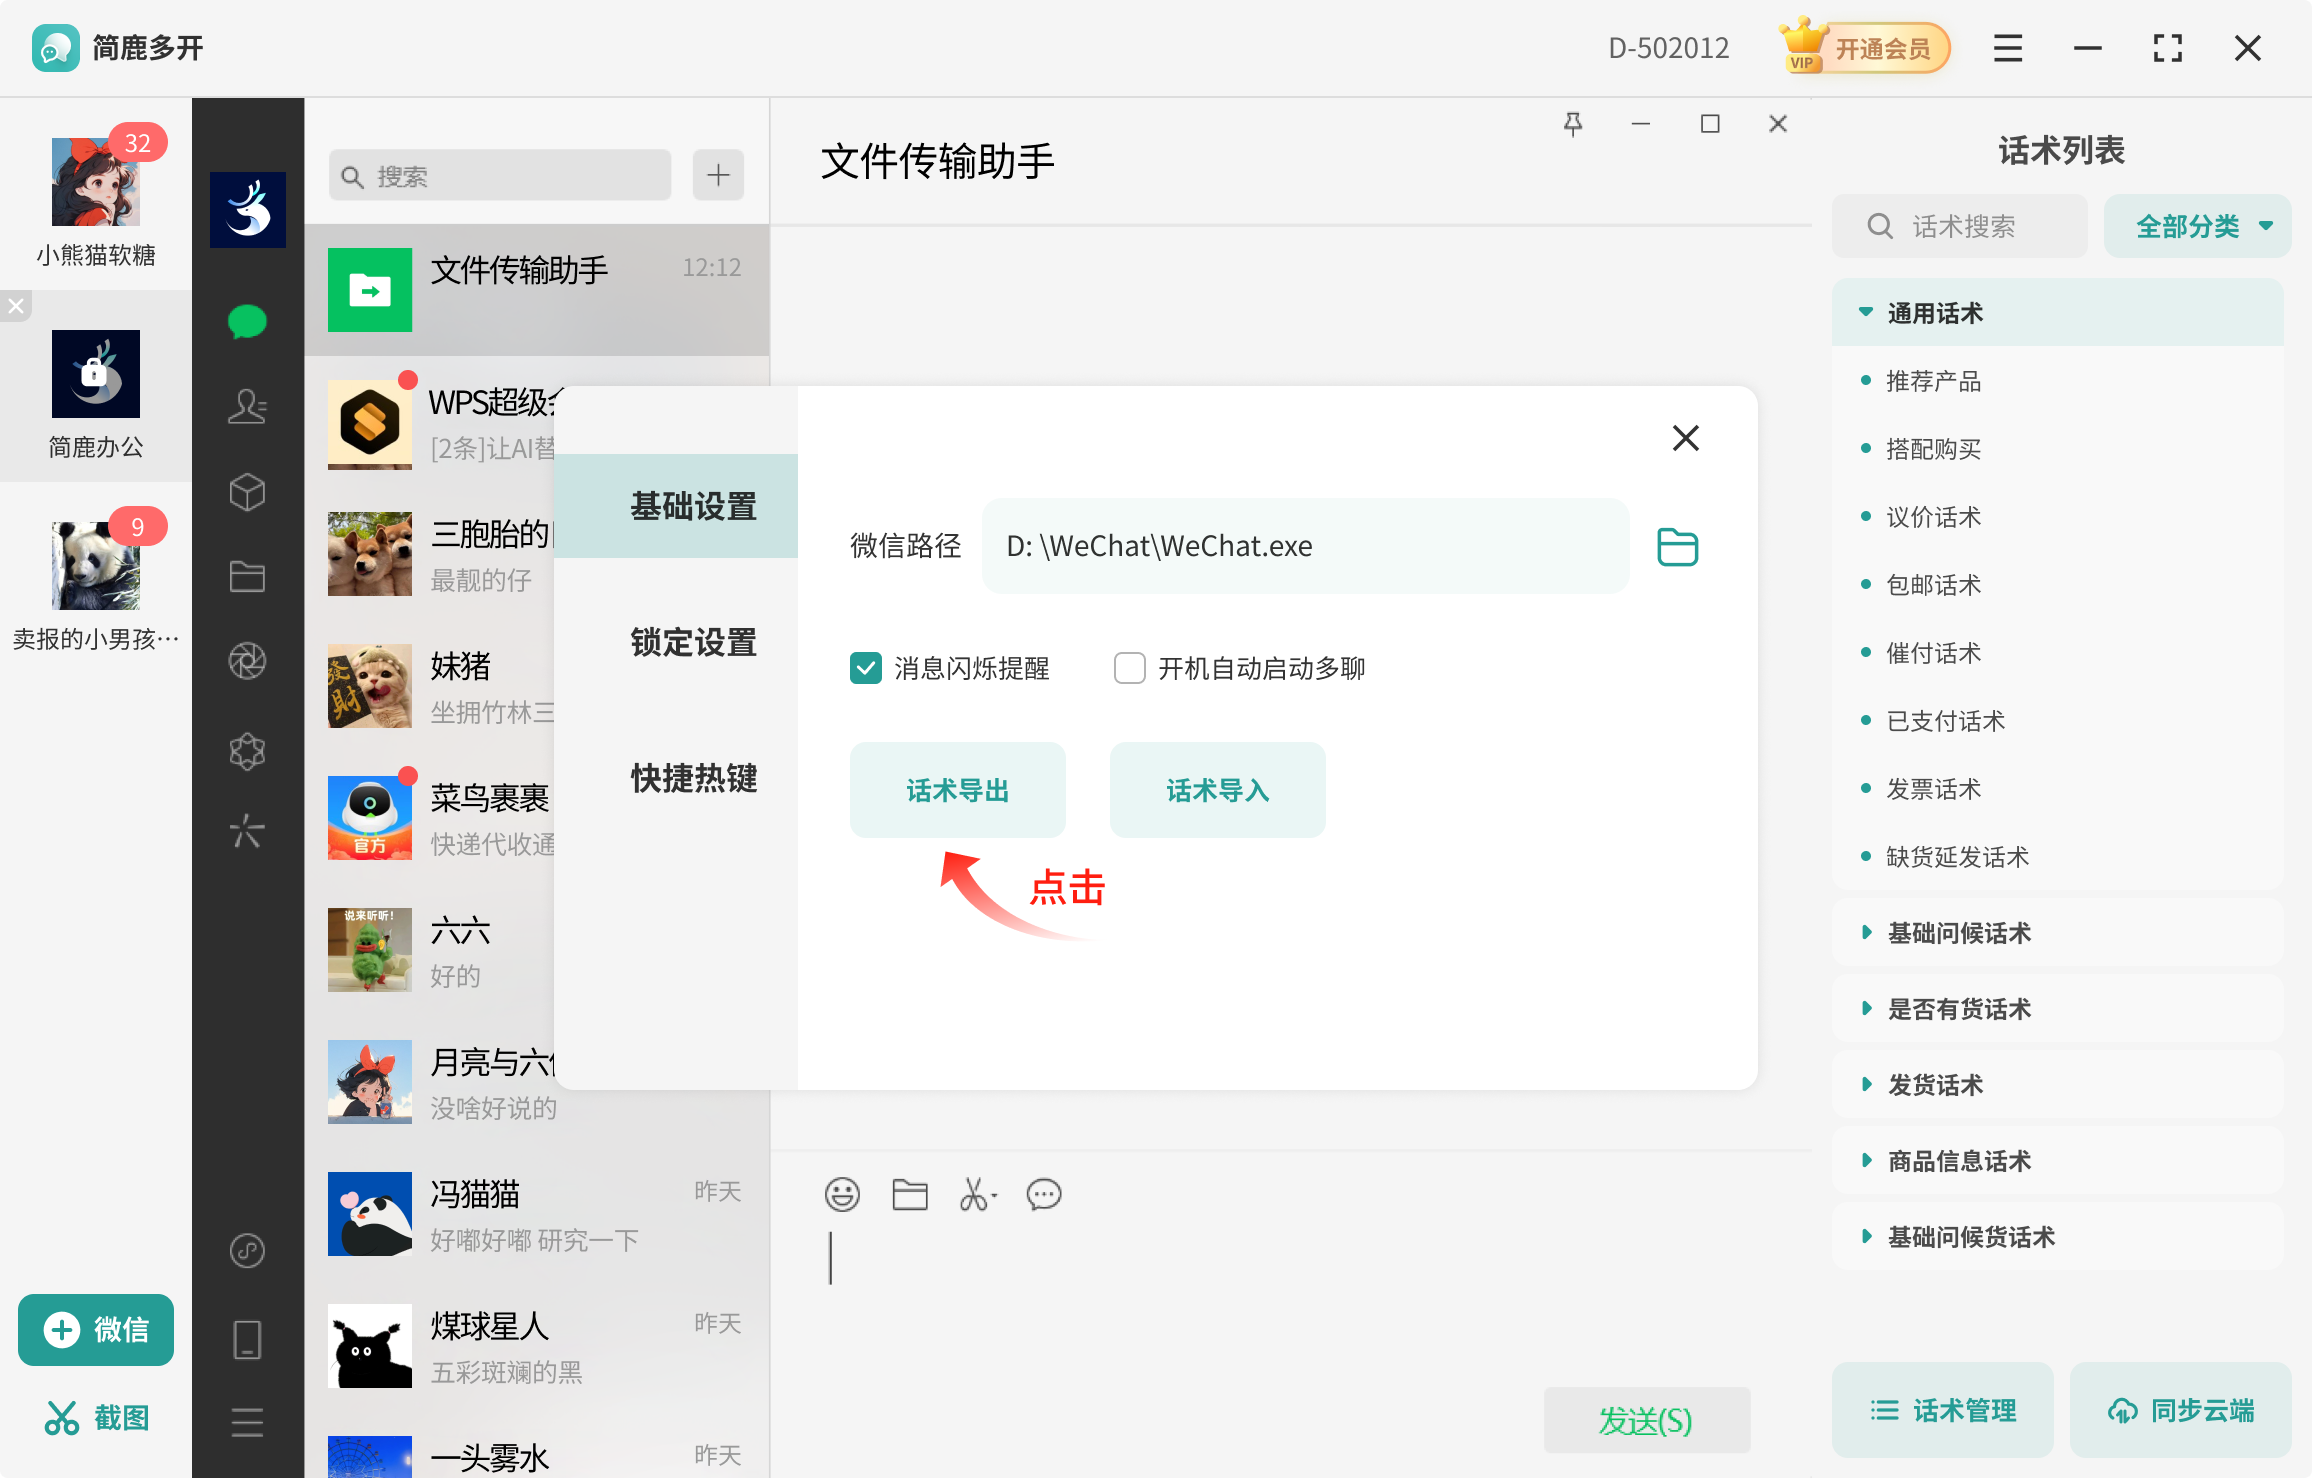Image resolution: width=2312 pixels, height=1478 pixels.
Task: Click the 话术导出 button
Action: 957,789
